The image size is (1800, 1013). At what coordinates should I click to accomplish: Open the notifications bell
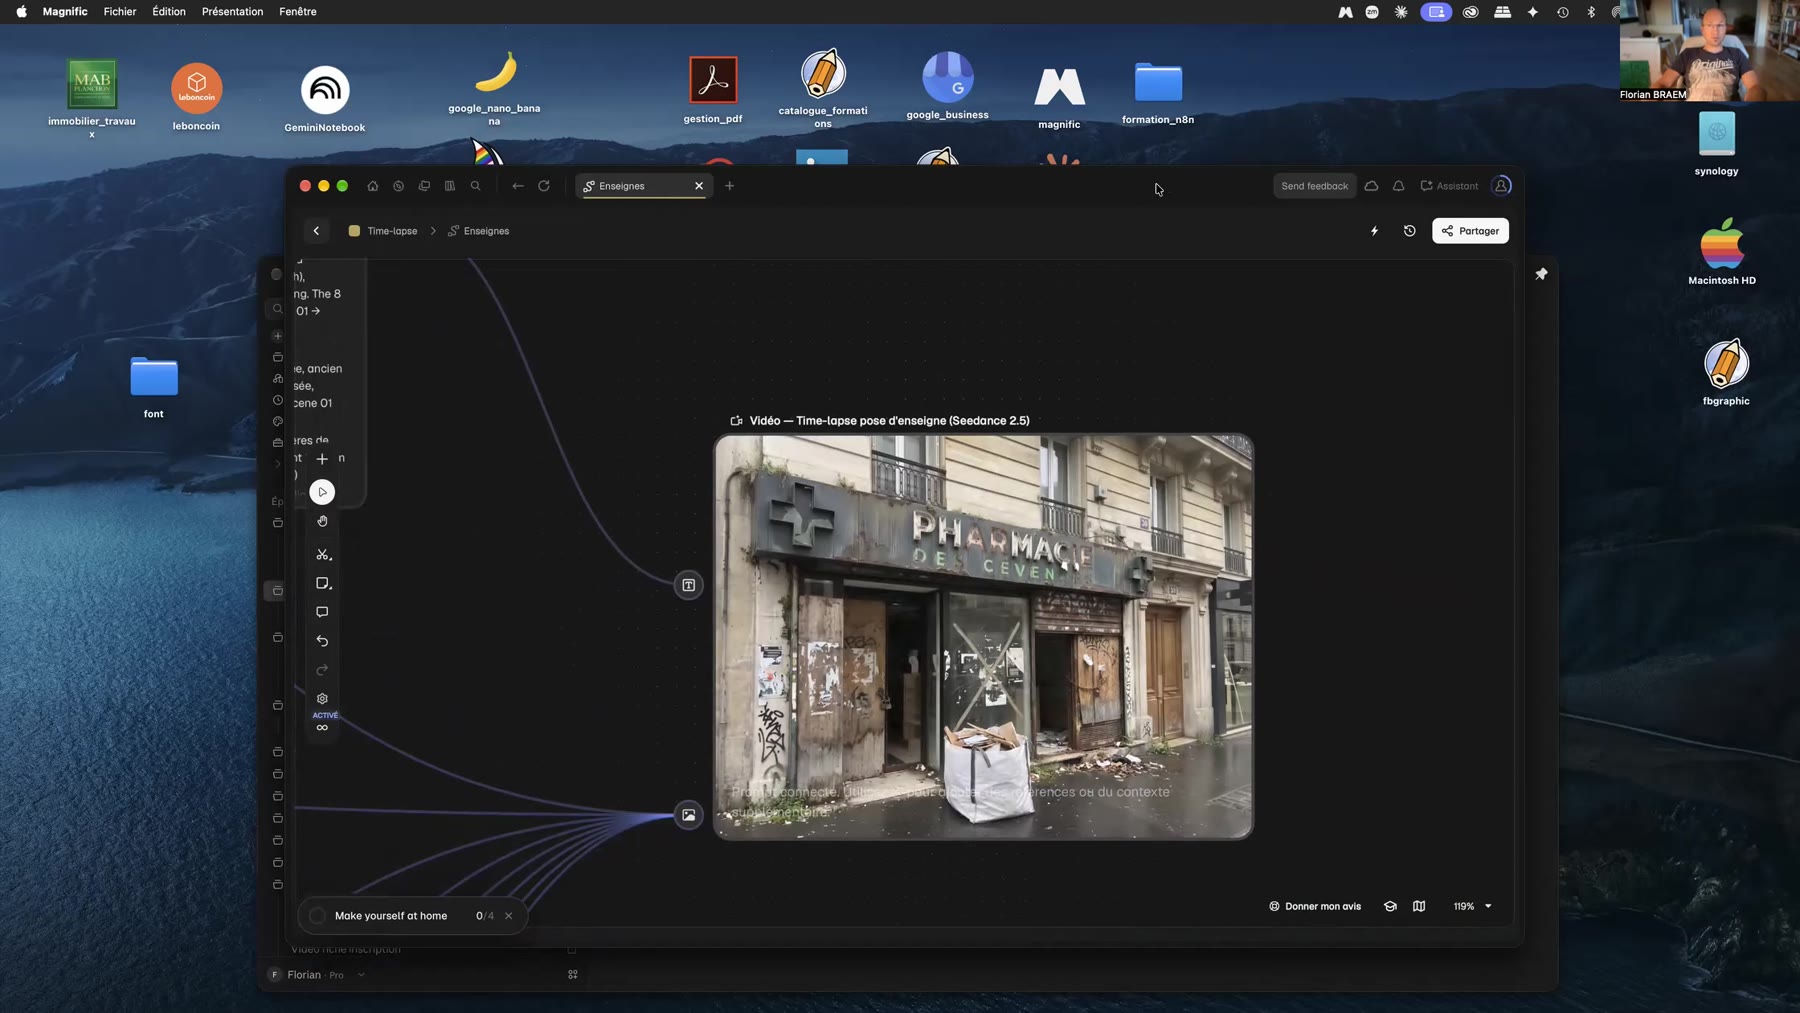pos(1399,186)
